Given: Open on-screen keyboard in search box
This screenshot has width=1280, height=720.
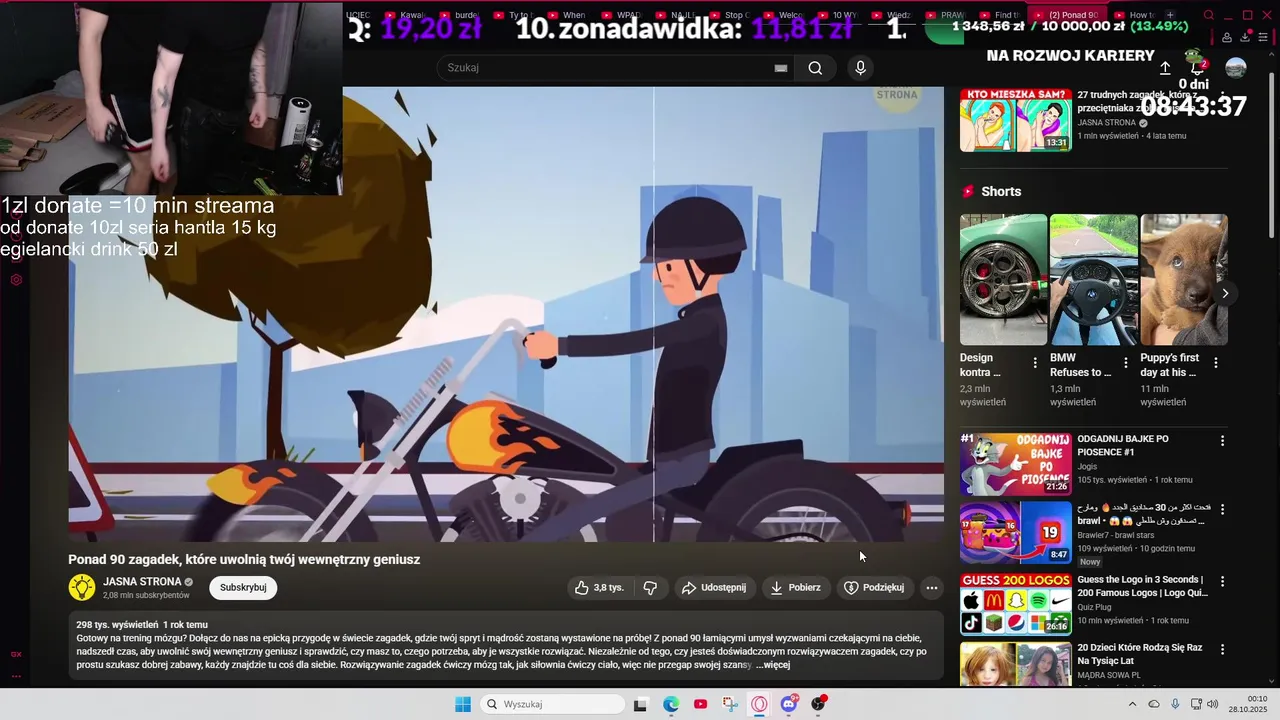Looking at the screenshot, I should click(781, 68).
